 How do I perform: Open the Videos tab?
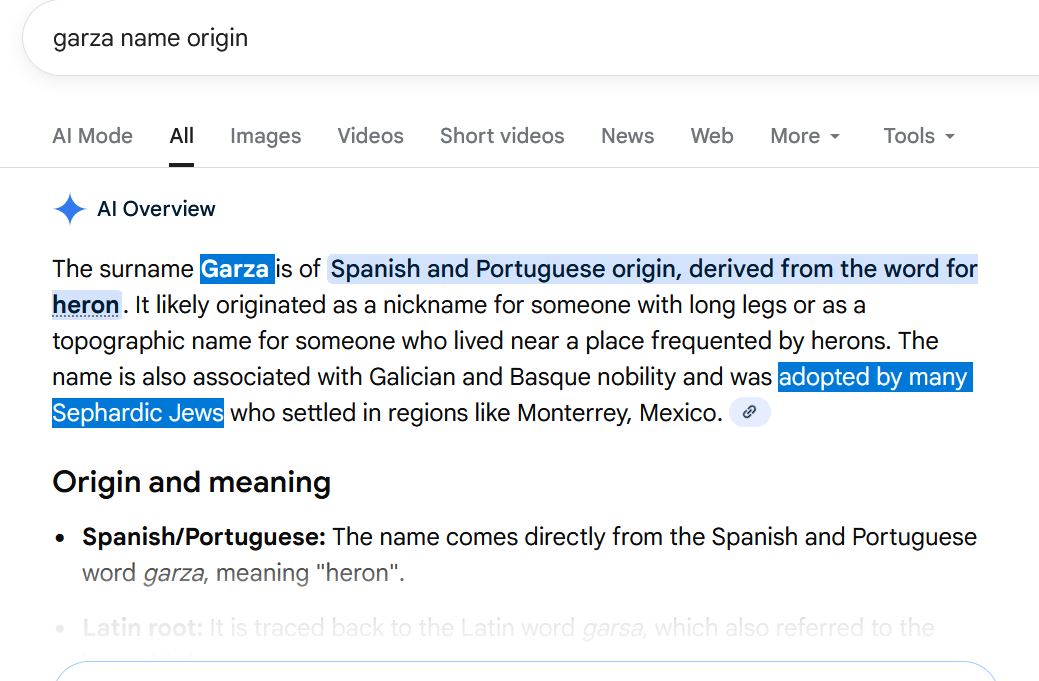pos(370,136)
